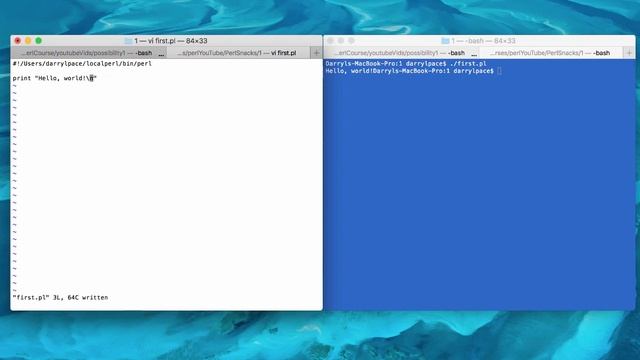Click the bash prompt cursor in right terminal
This screenshot has height=360, width=640.
(499, 71)
